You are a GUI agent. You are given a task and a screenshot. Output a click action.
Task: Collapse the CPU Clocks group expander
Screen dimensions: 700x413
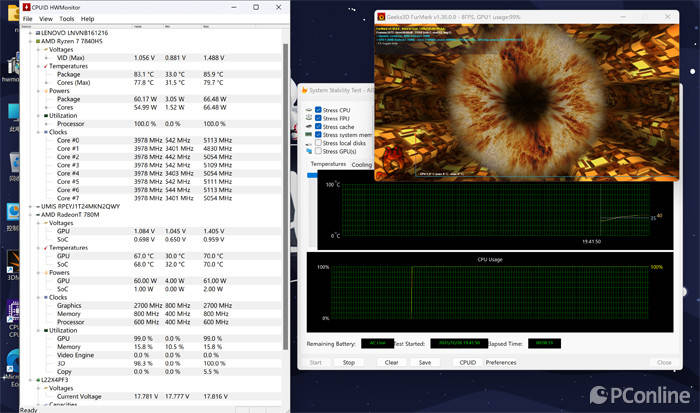point(38,132)
